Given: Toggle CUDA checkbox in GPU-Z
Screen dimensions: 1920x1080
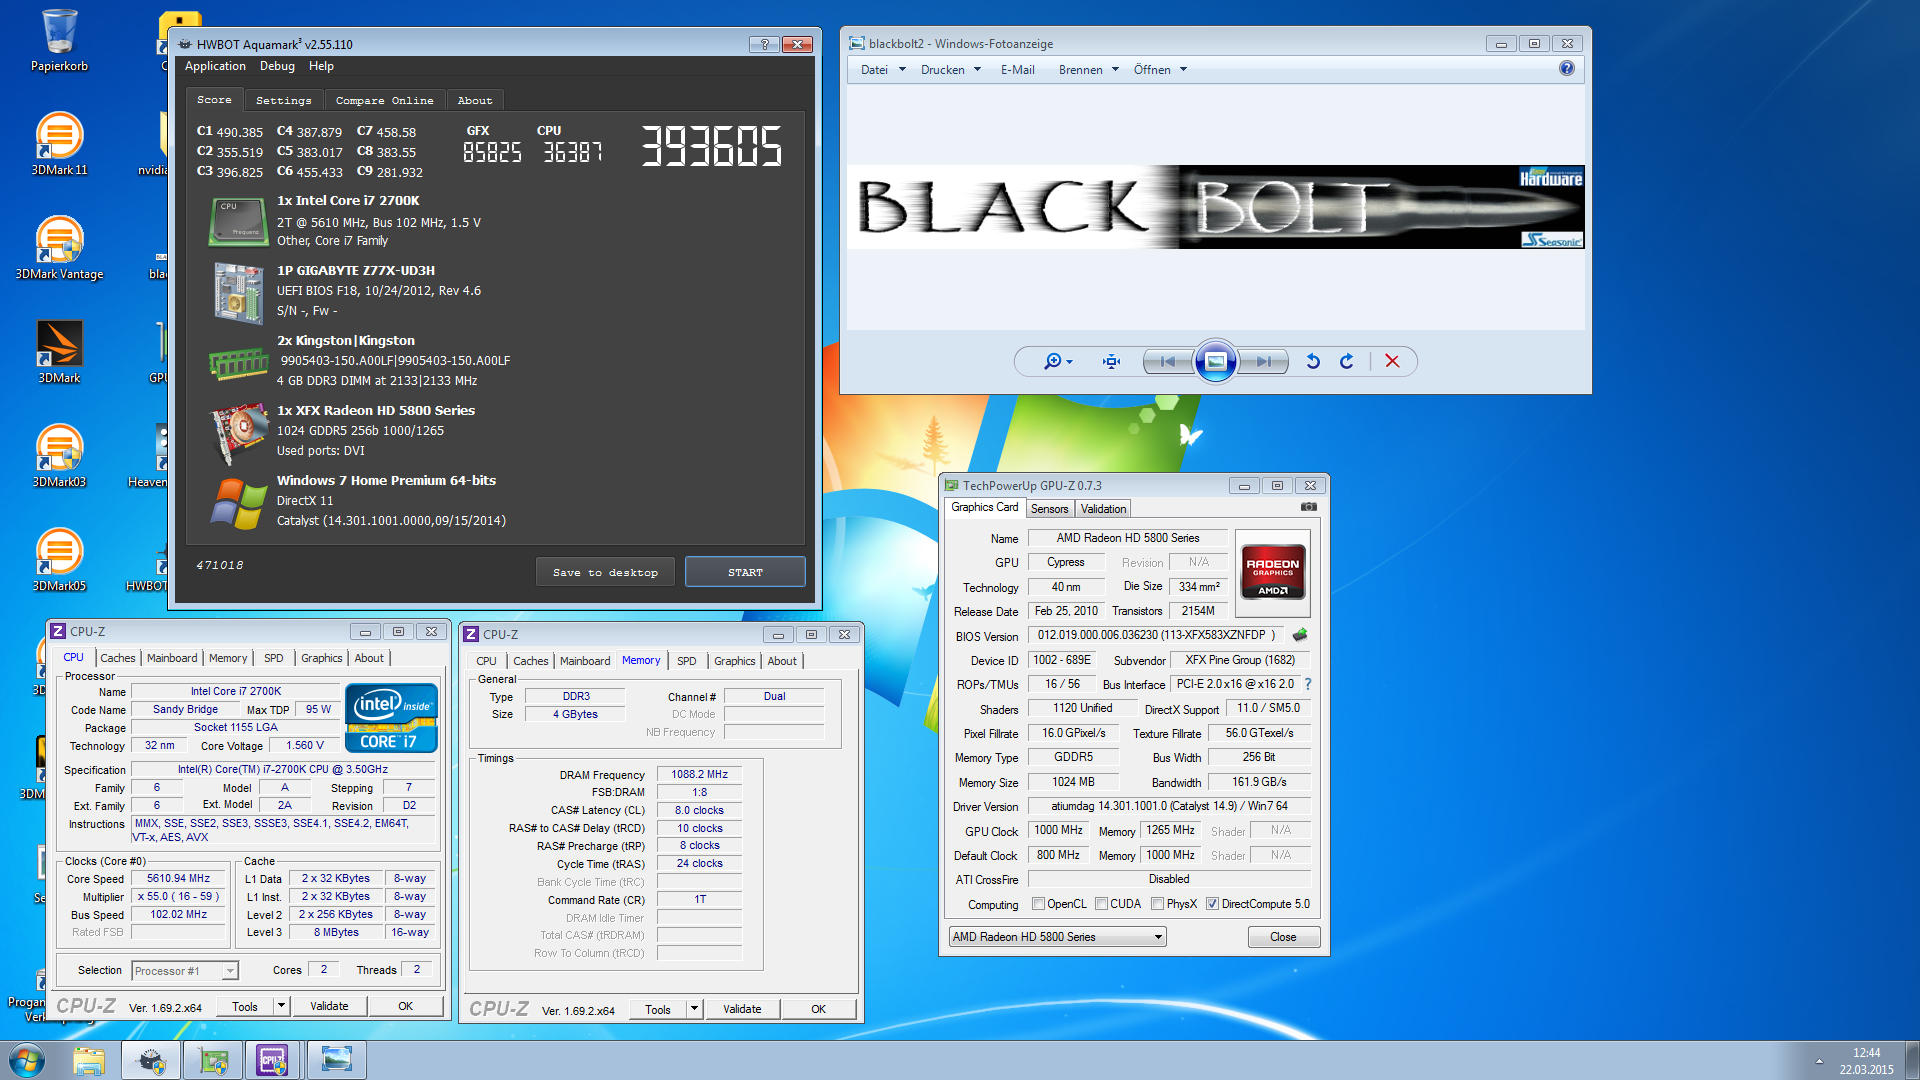Looking at the screenshot, I should (x=1101, y=904).
